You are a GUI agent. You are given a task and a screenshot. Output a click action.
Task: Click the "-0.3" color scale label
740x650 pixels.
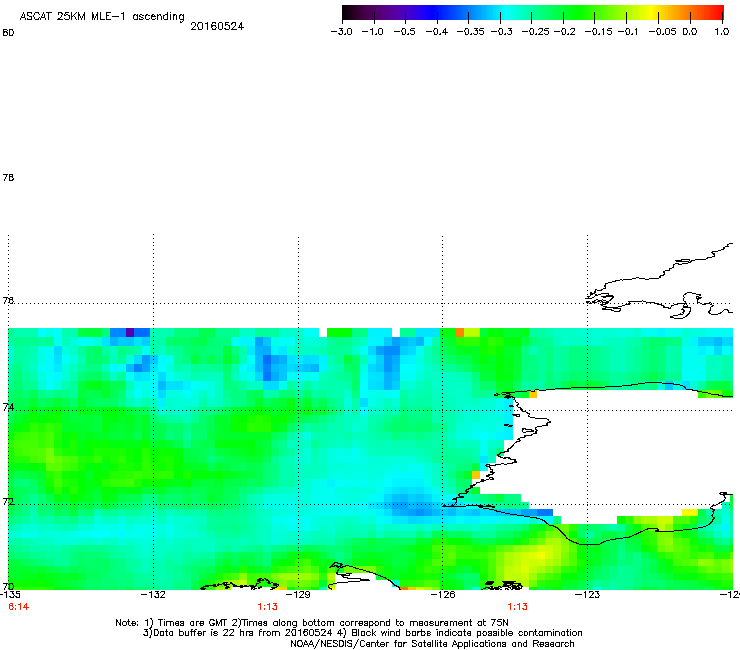(501, 32)
